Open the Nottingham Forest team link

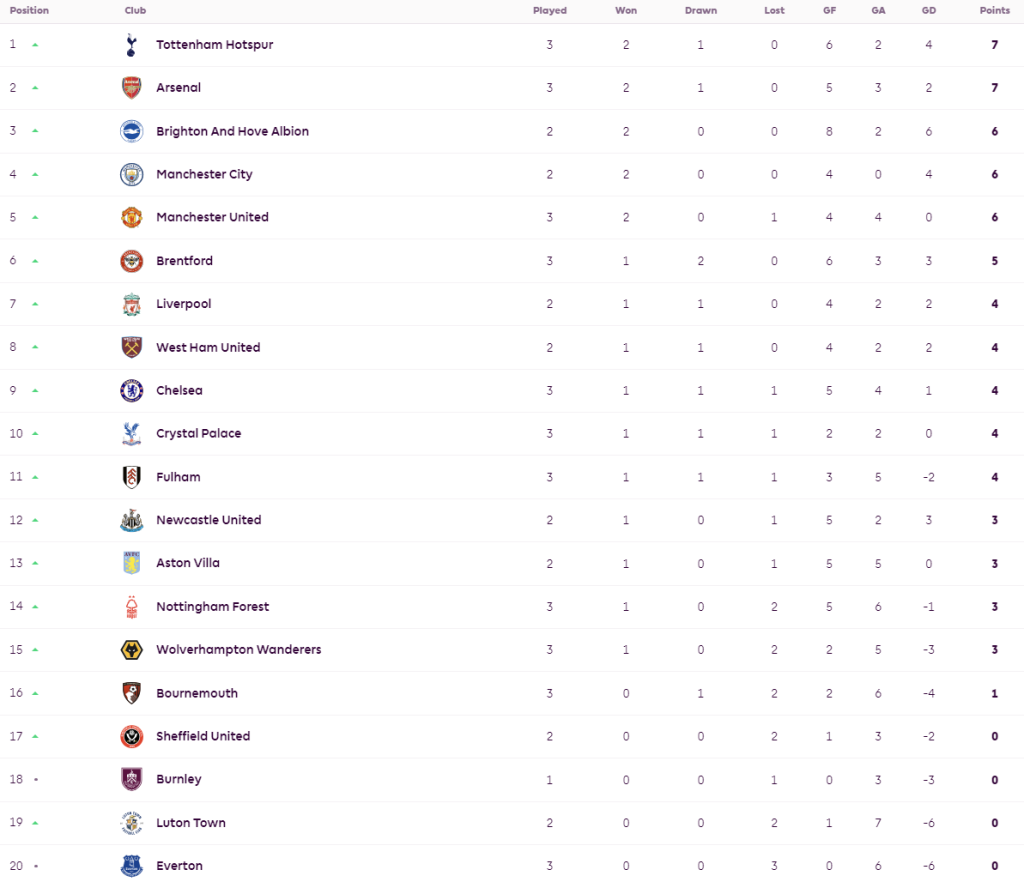(212, 607)
